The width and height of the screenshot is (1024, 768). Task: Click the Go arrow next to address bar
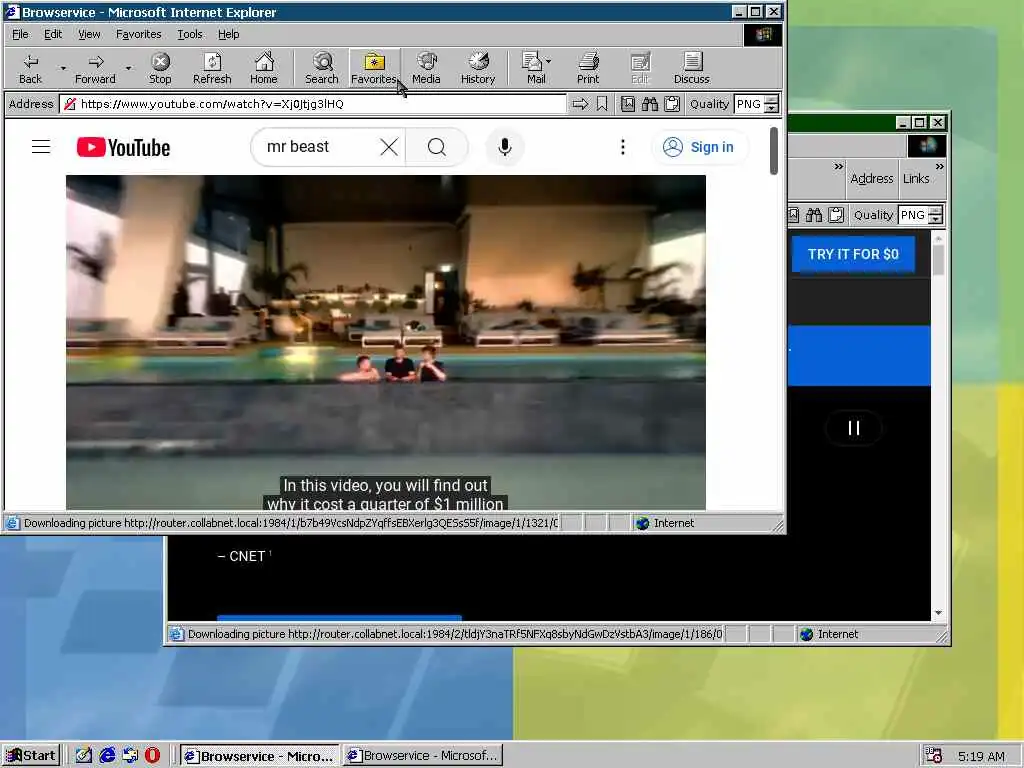(580, 104)
